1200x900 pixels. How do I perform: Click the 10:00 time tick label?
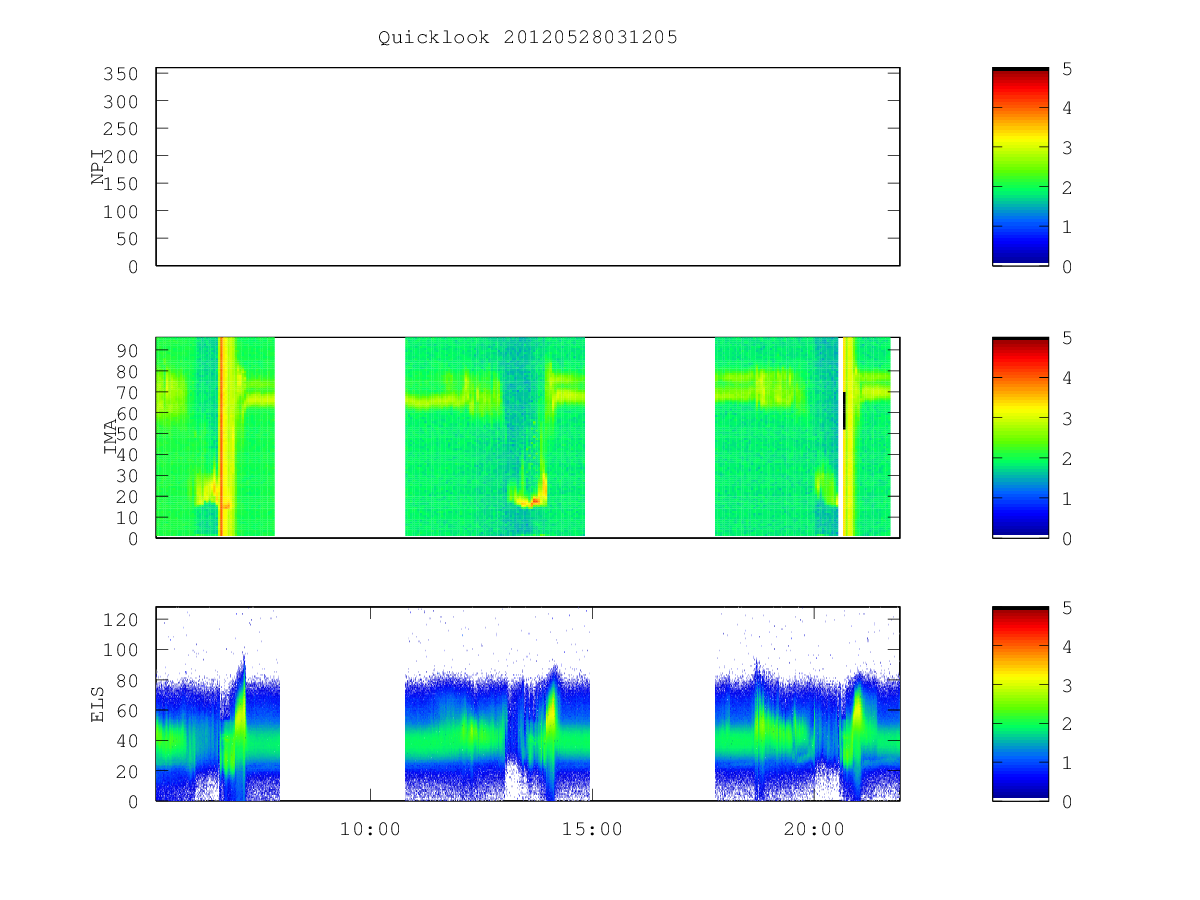click(370, 829)
